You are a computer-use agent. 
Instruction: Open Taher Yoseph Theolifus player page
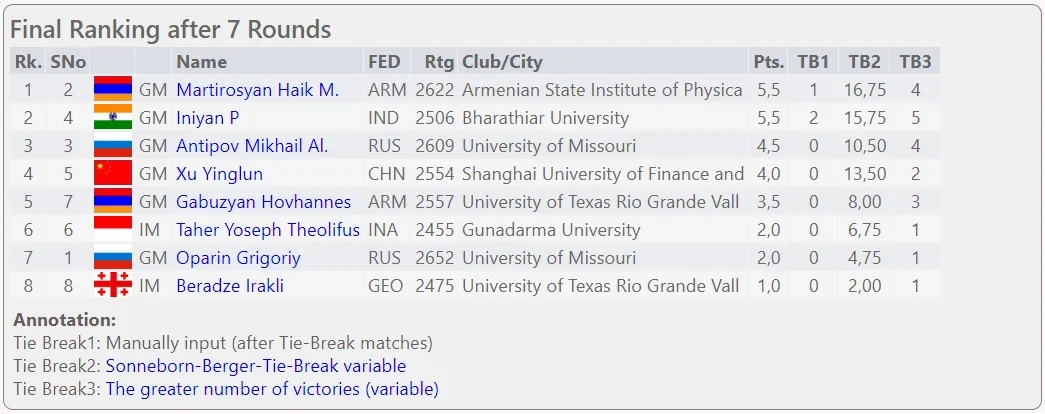(267, 230)
